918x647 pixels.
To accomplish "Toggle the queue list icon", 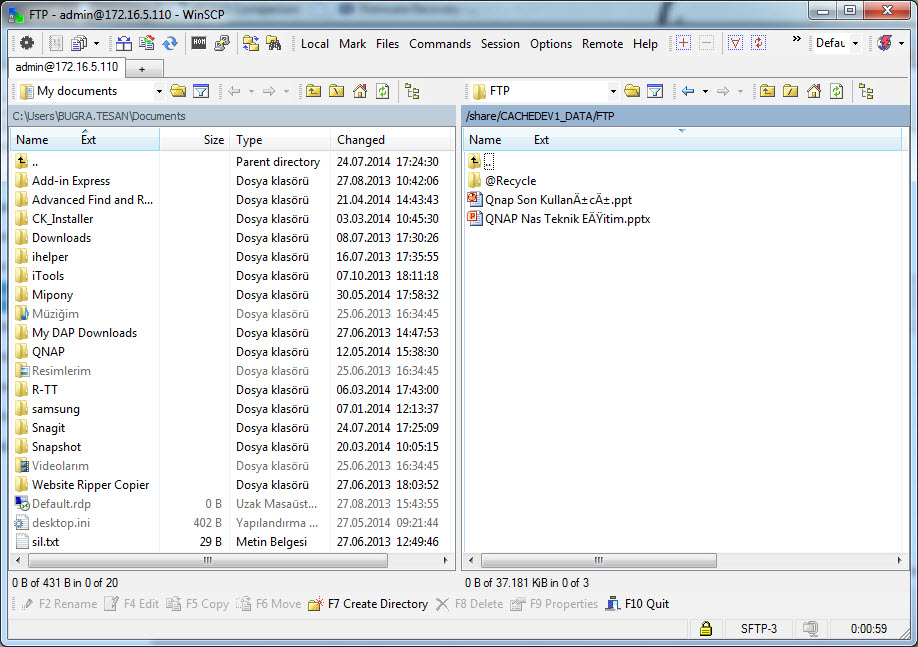I will (x=56, y=43).
